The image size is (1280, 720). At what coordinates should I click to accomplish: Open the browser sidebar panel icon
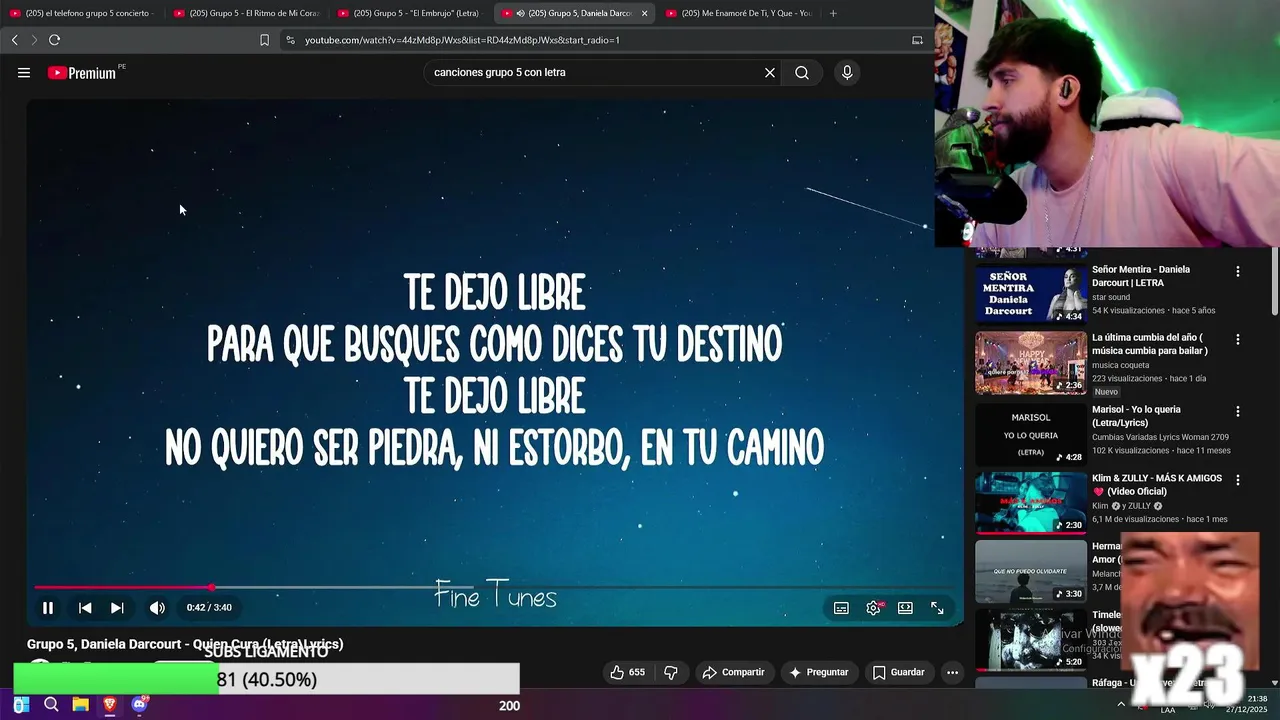[917, 40]
